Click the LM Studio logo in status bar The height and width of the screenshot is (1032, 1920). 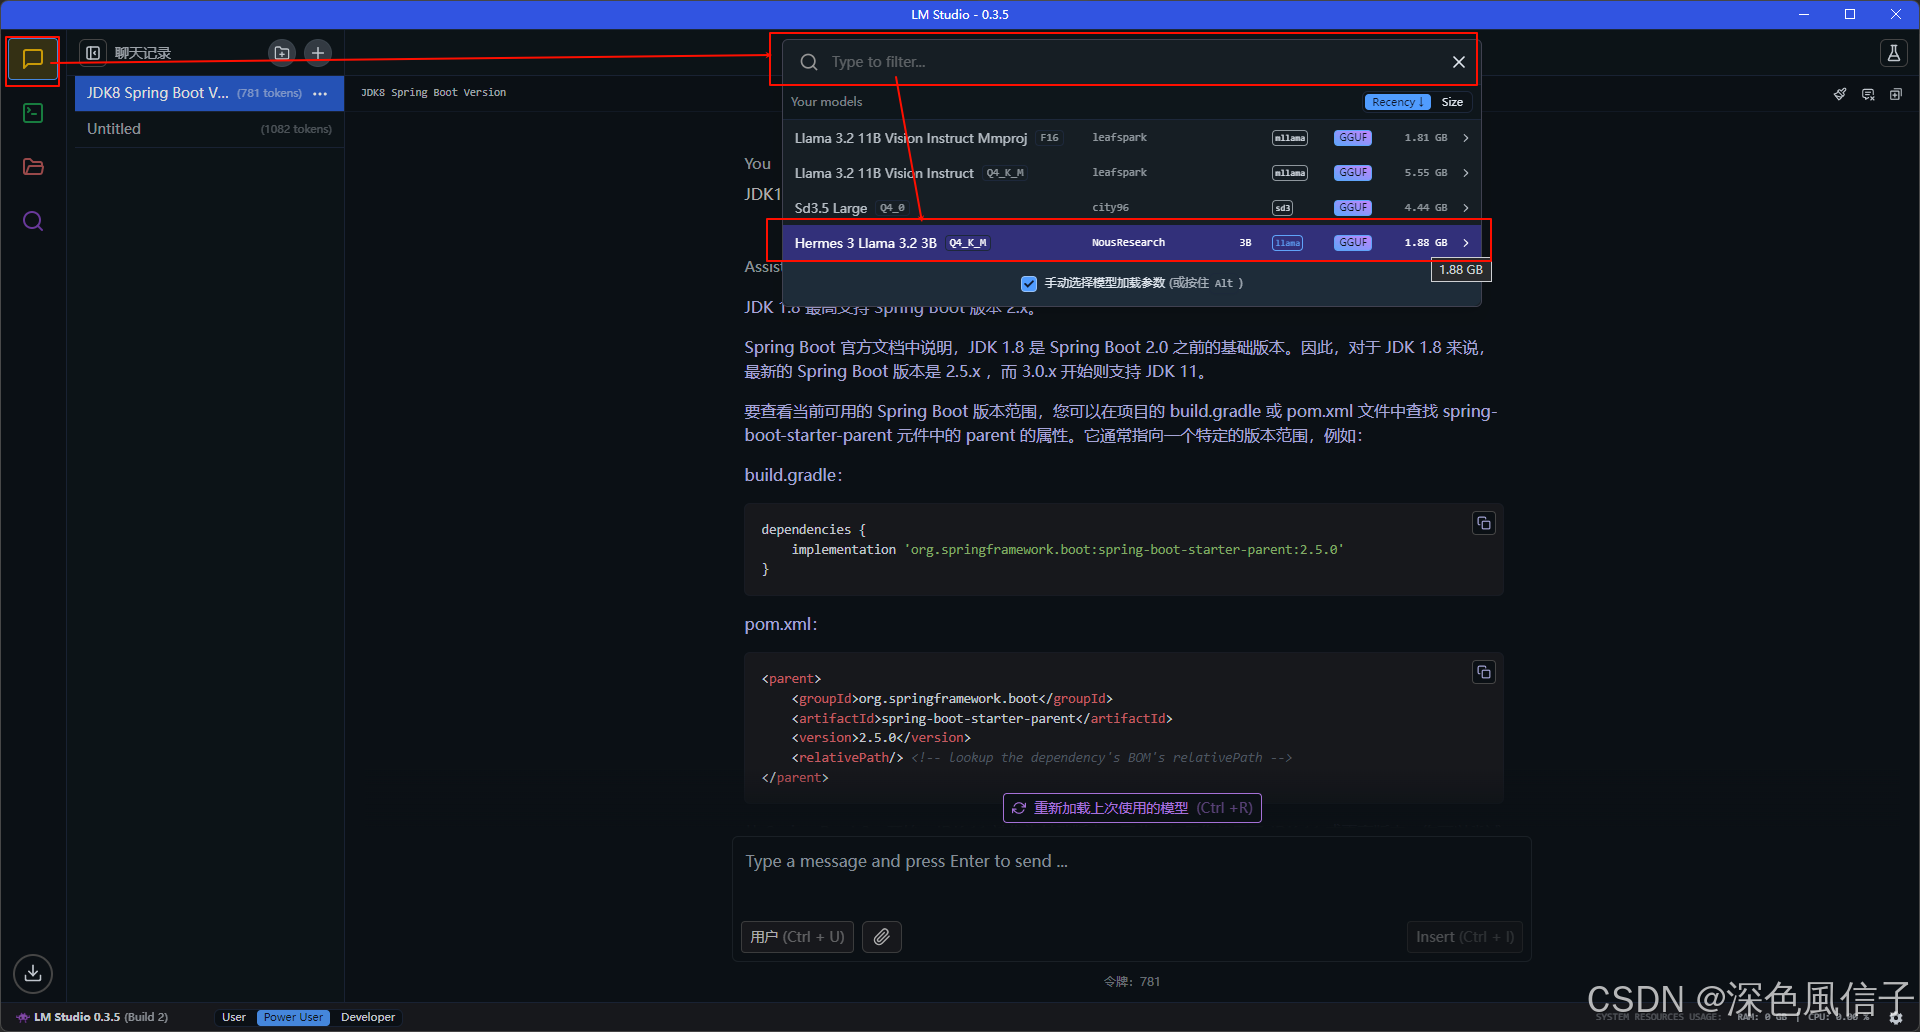pos(22,1017)
